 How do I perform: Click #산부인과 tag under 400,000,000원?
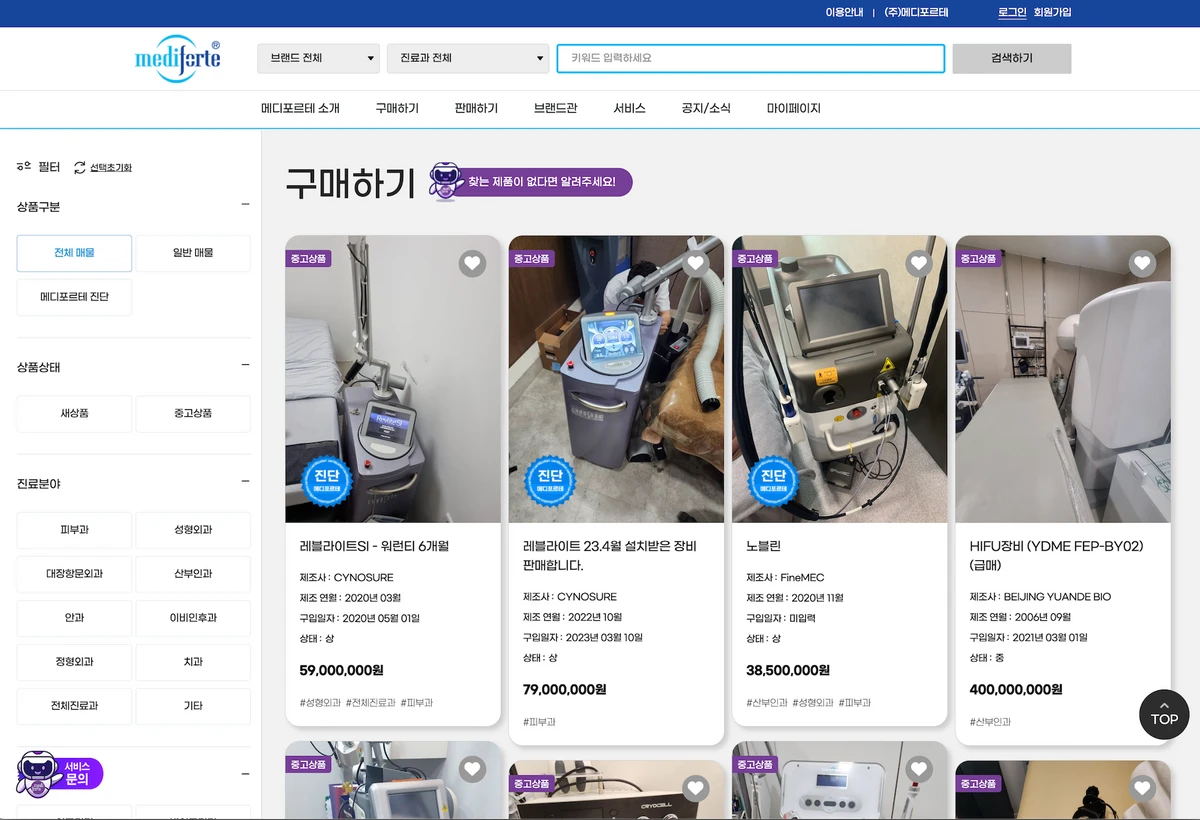pos(990,722)
